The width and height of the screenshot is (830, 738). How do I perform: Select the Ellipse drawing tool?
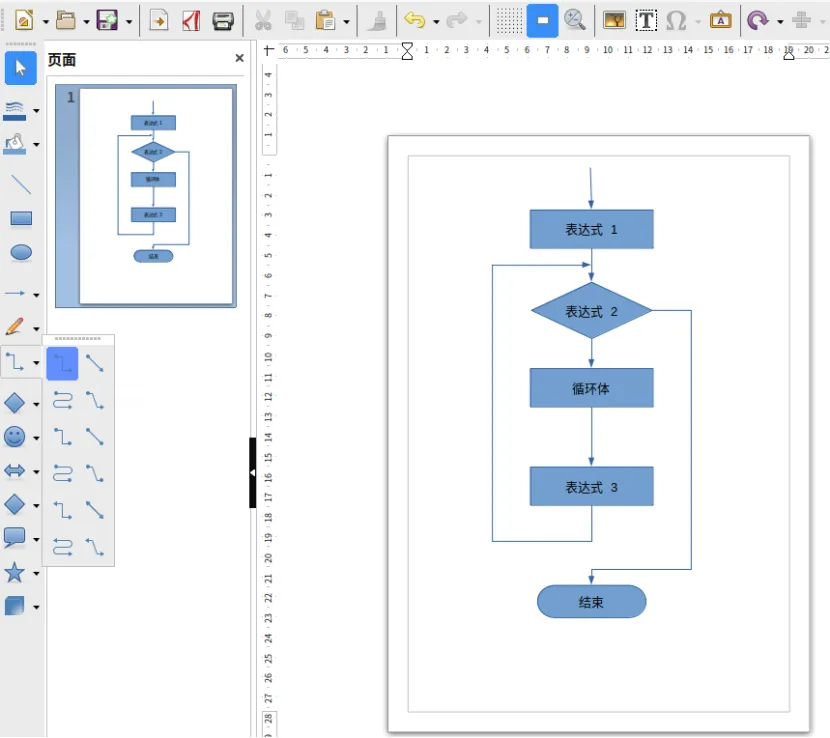(x=21, y=253)
